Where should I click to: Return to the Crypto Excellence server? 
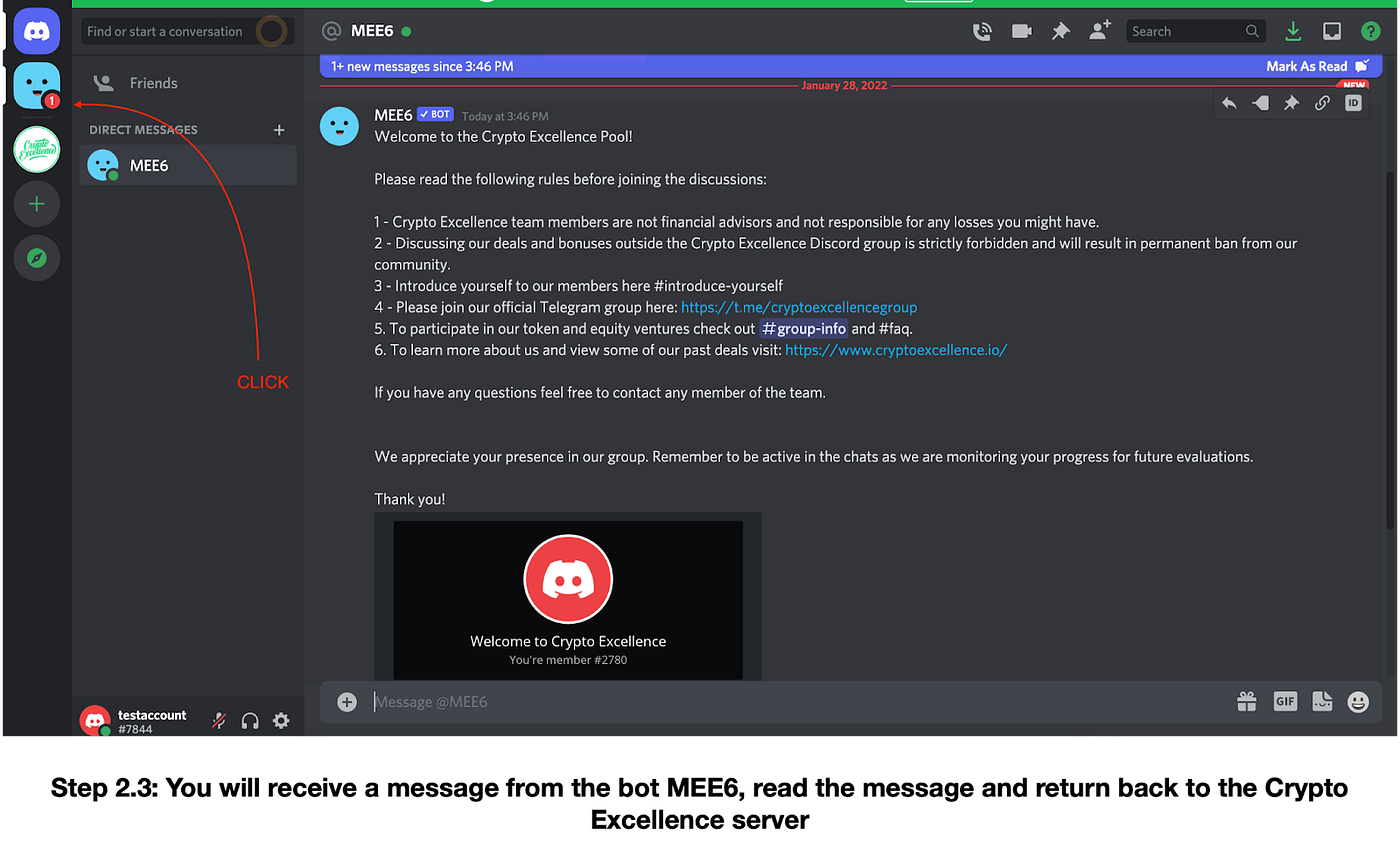pos(37,150)
